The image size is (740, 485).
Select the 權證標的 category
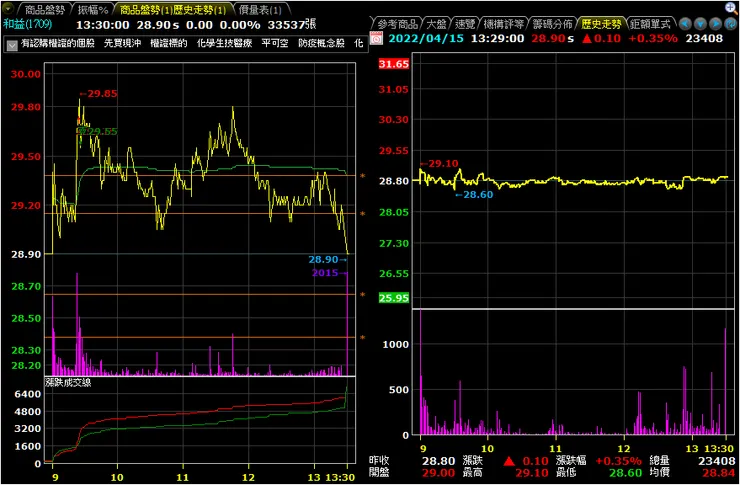[168, 44]
